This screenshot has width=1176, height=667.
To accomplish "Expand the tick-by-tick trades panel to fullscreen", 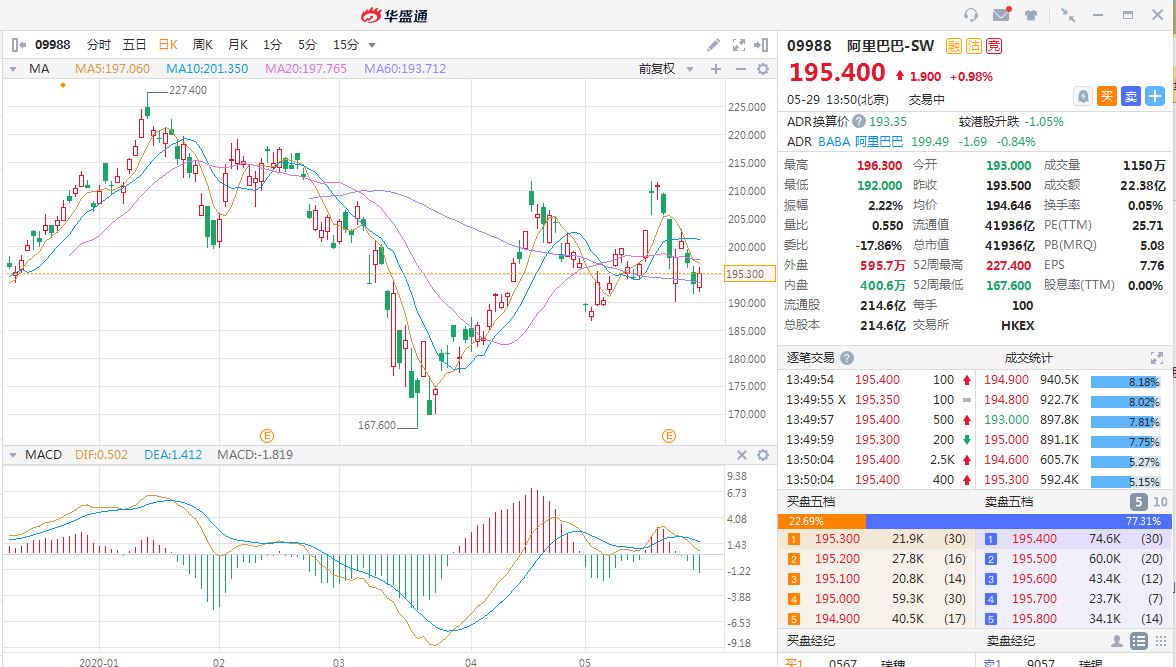I will click(1157, 357).
